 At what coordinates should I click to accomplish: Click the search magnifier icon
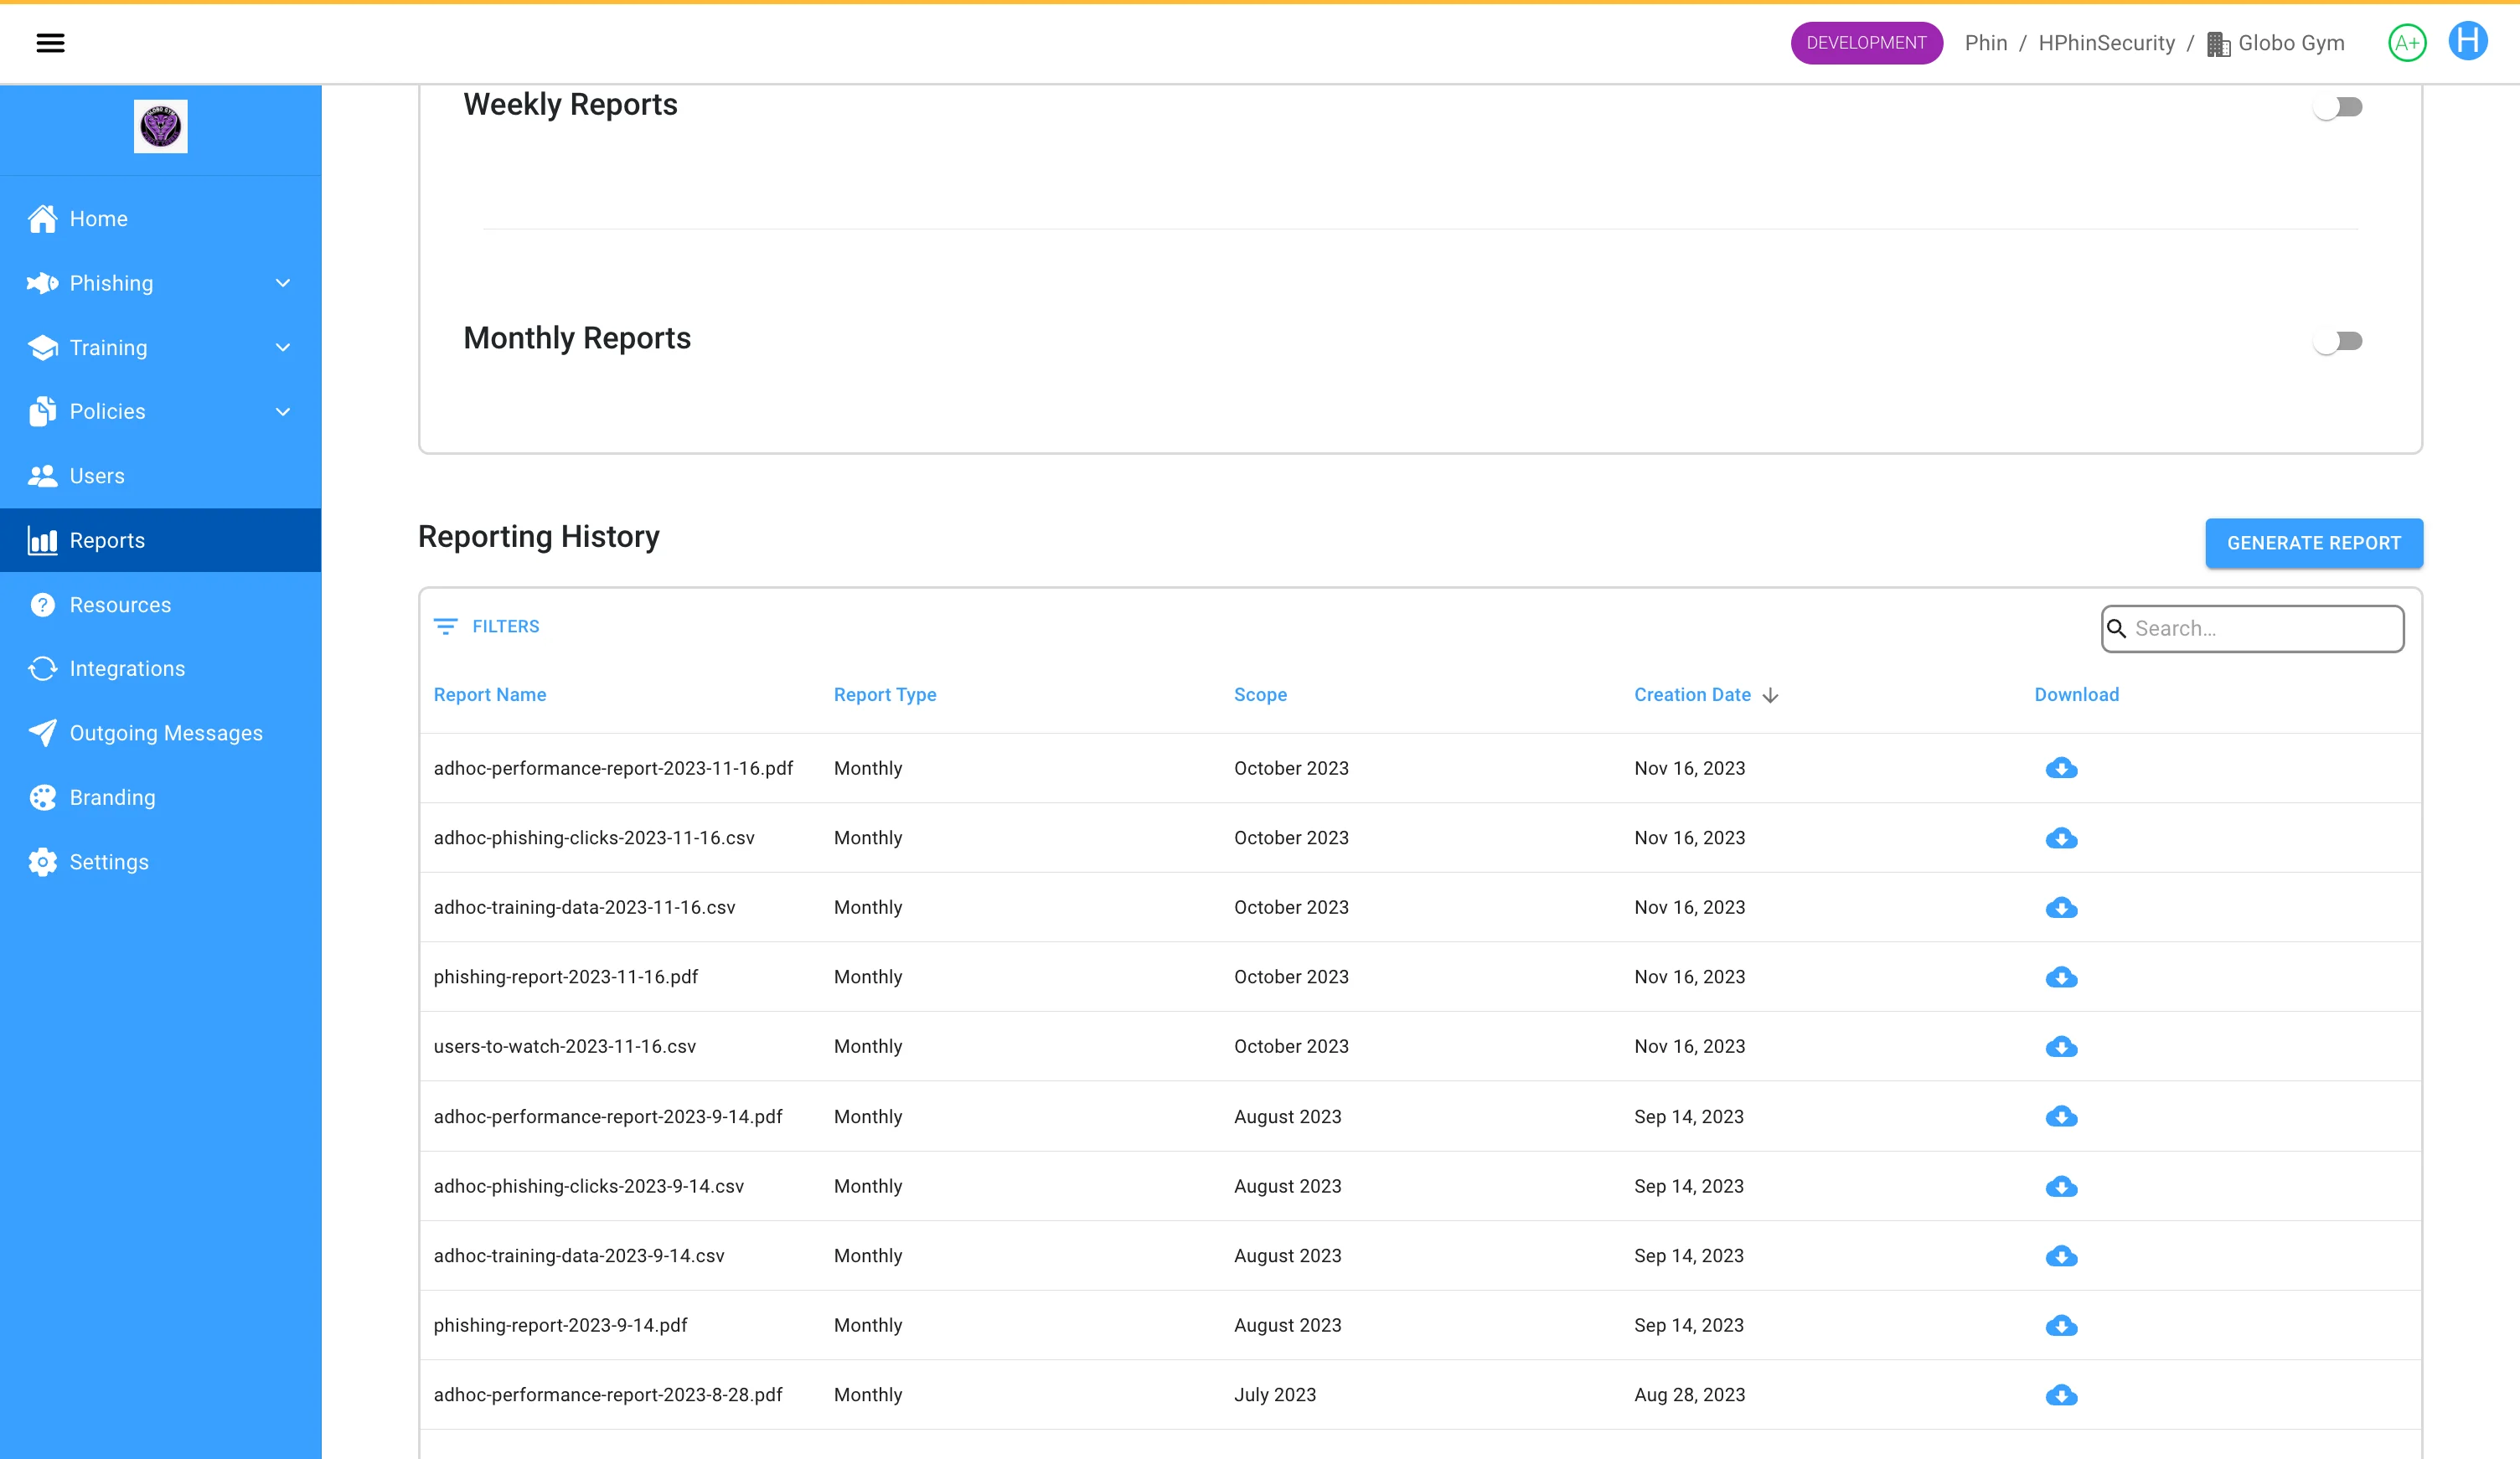pyautogui.click(x=2116, y=629)
